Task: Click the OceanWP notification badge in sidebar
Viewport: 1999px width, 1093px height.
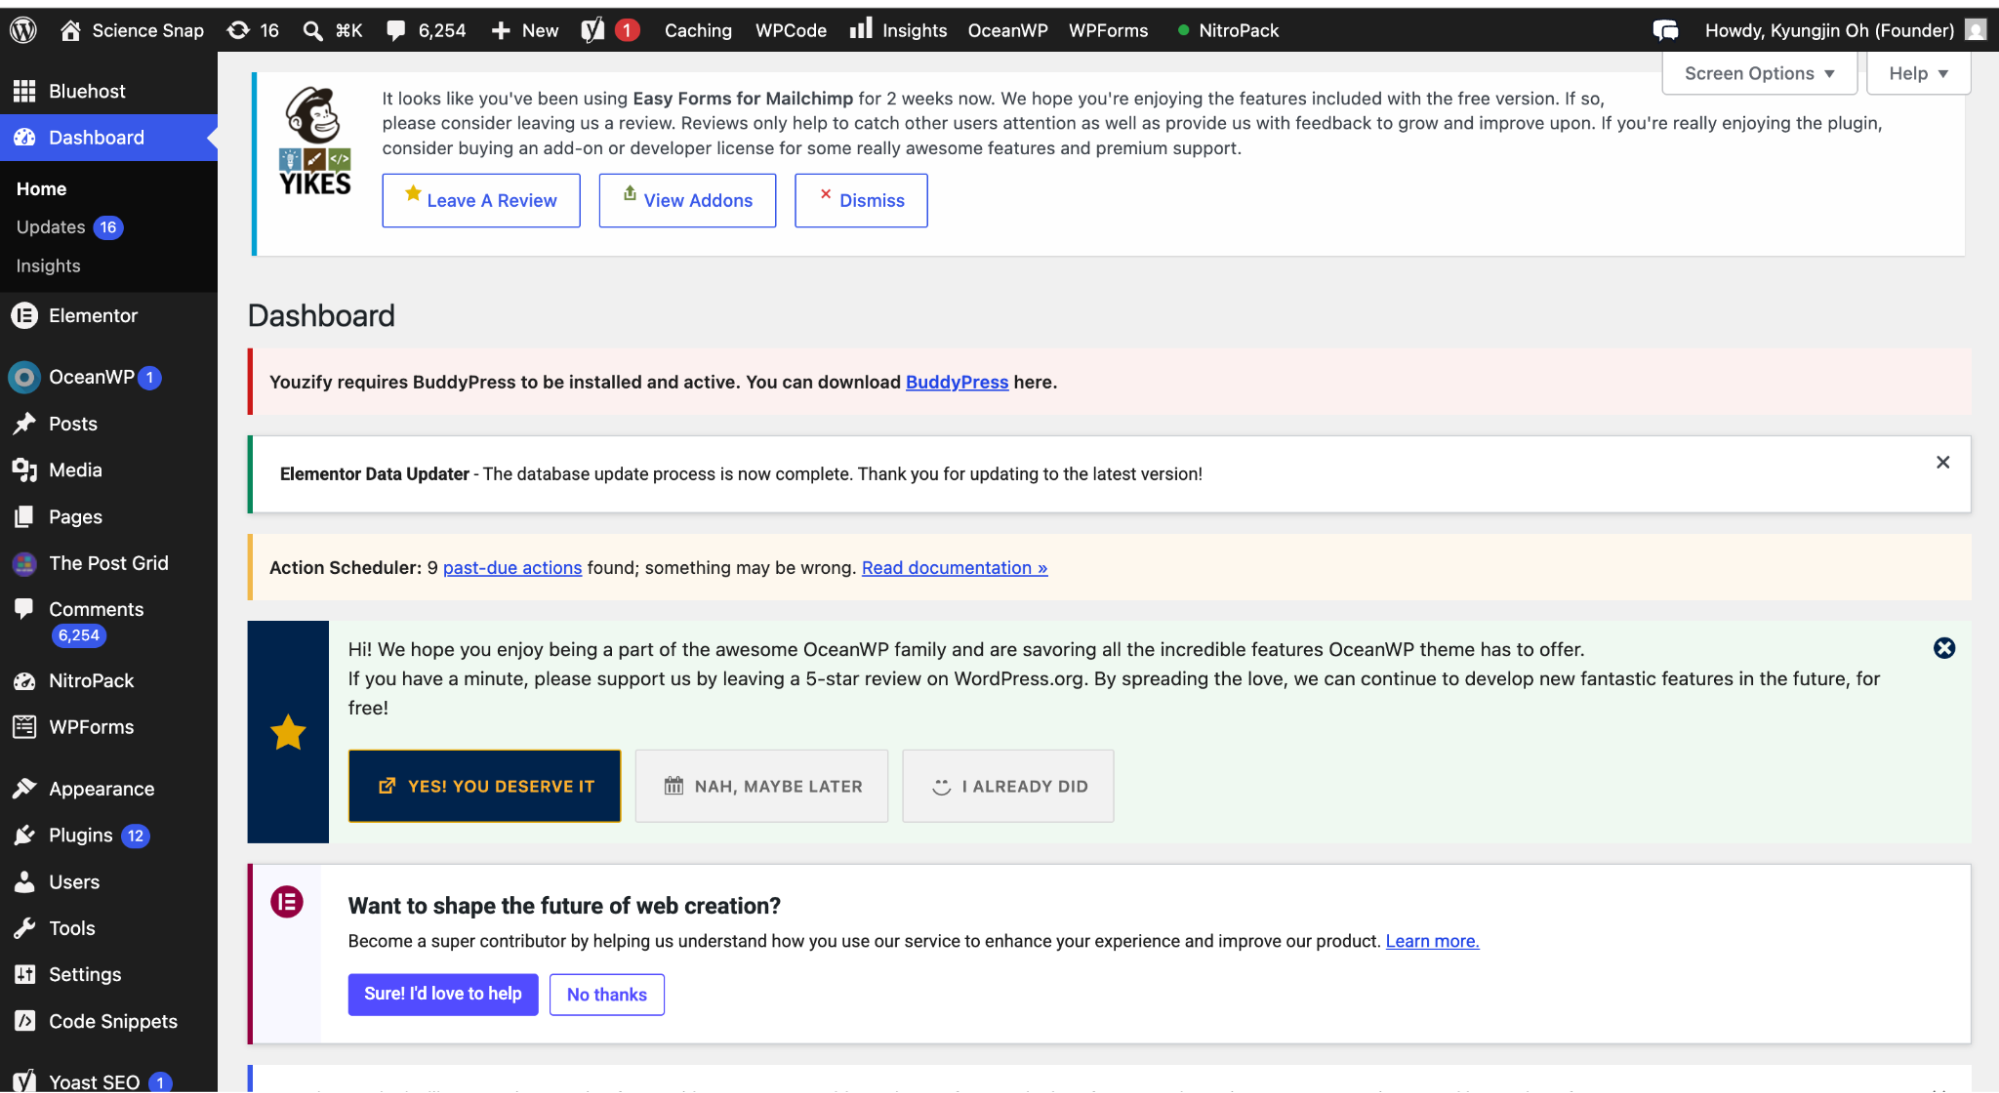Action: click(x=149, y=377)
